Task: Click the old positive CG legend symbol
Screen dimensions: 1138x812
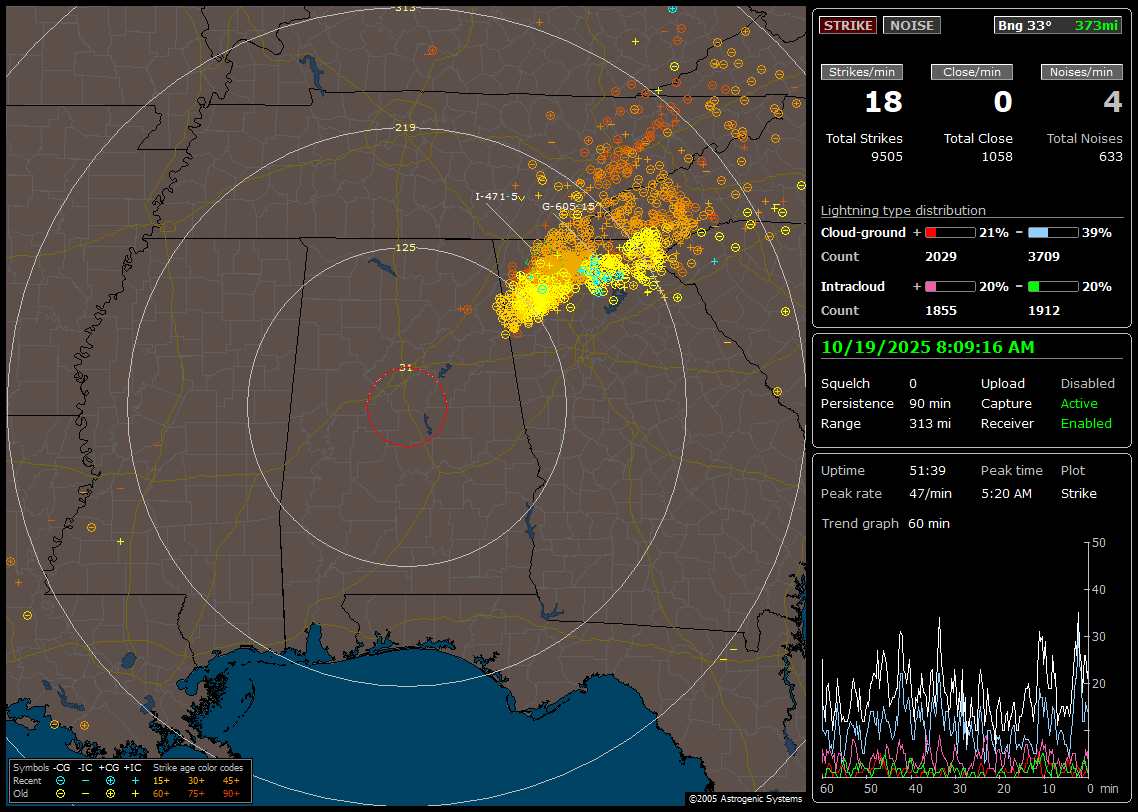Action: pyautogui.click(x=110, y=793)
